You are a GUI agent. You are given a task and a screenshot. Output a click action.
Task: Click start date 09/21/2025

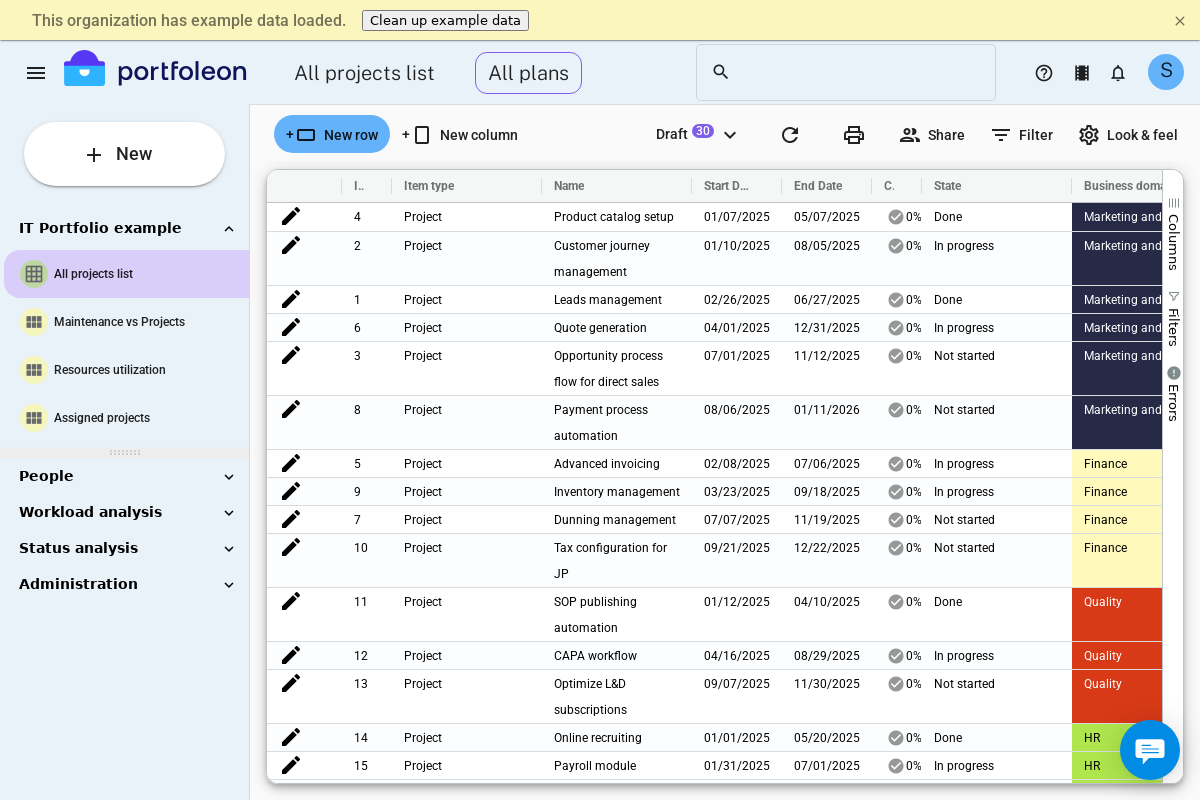[737, 548]
